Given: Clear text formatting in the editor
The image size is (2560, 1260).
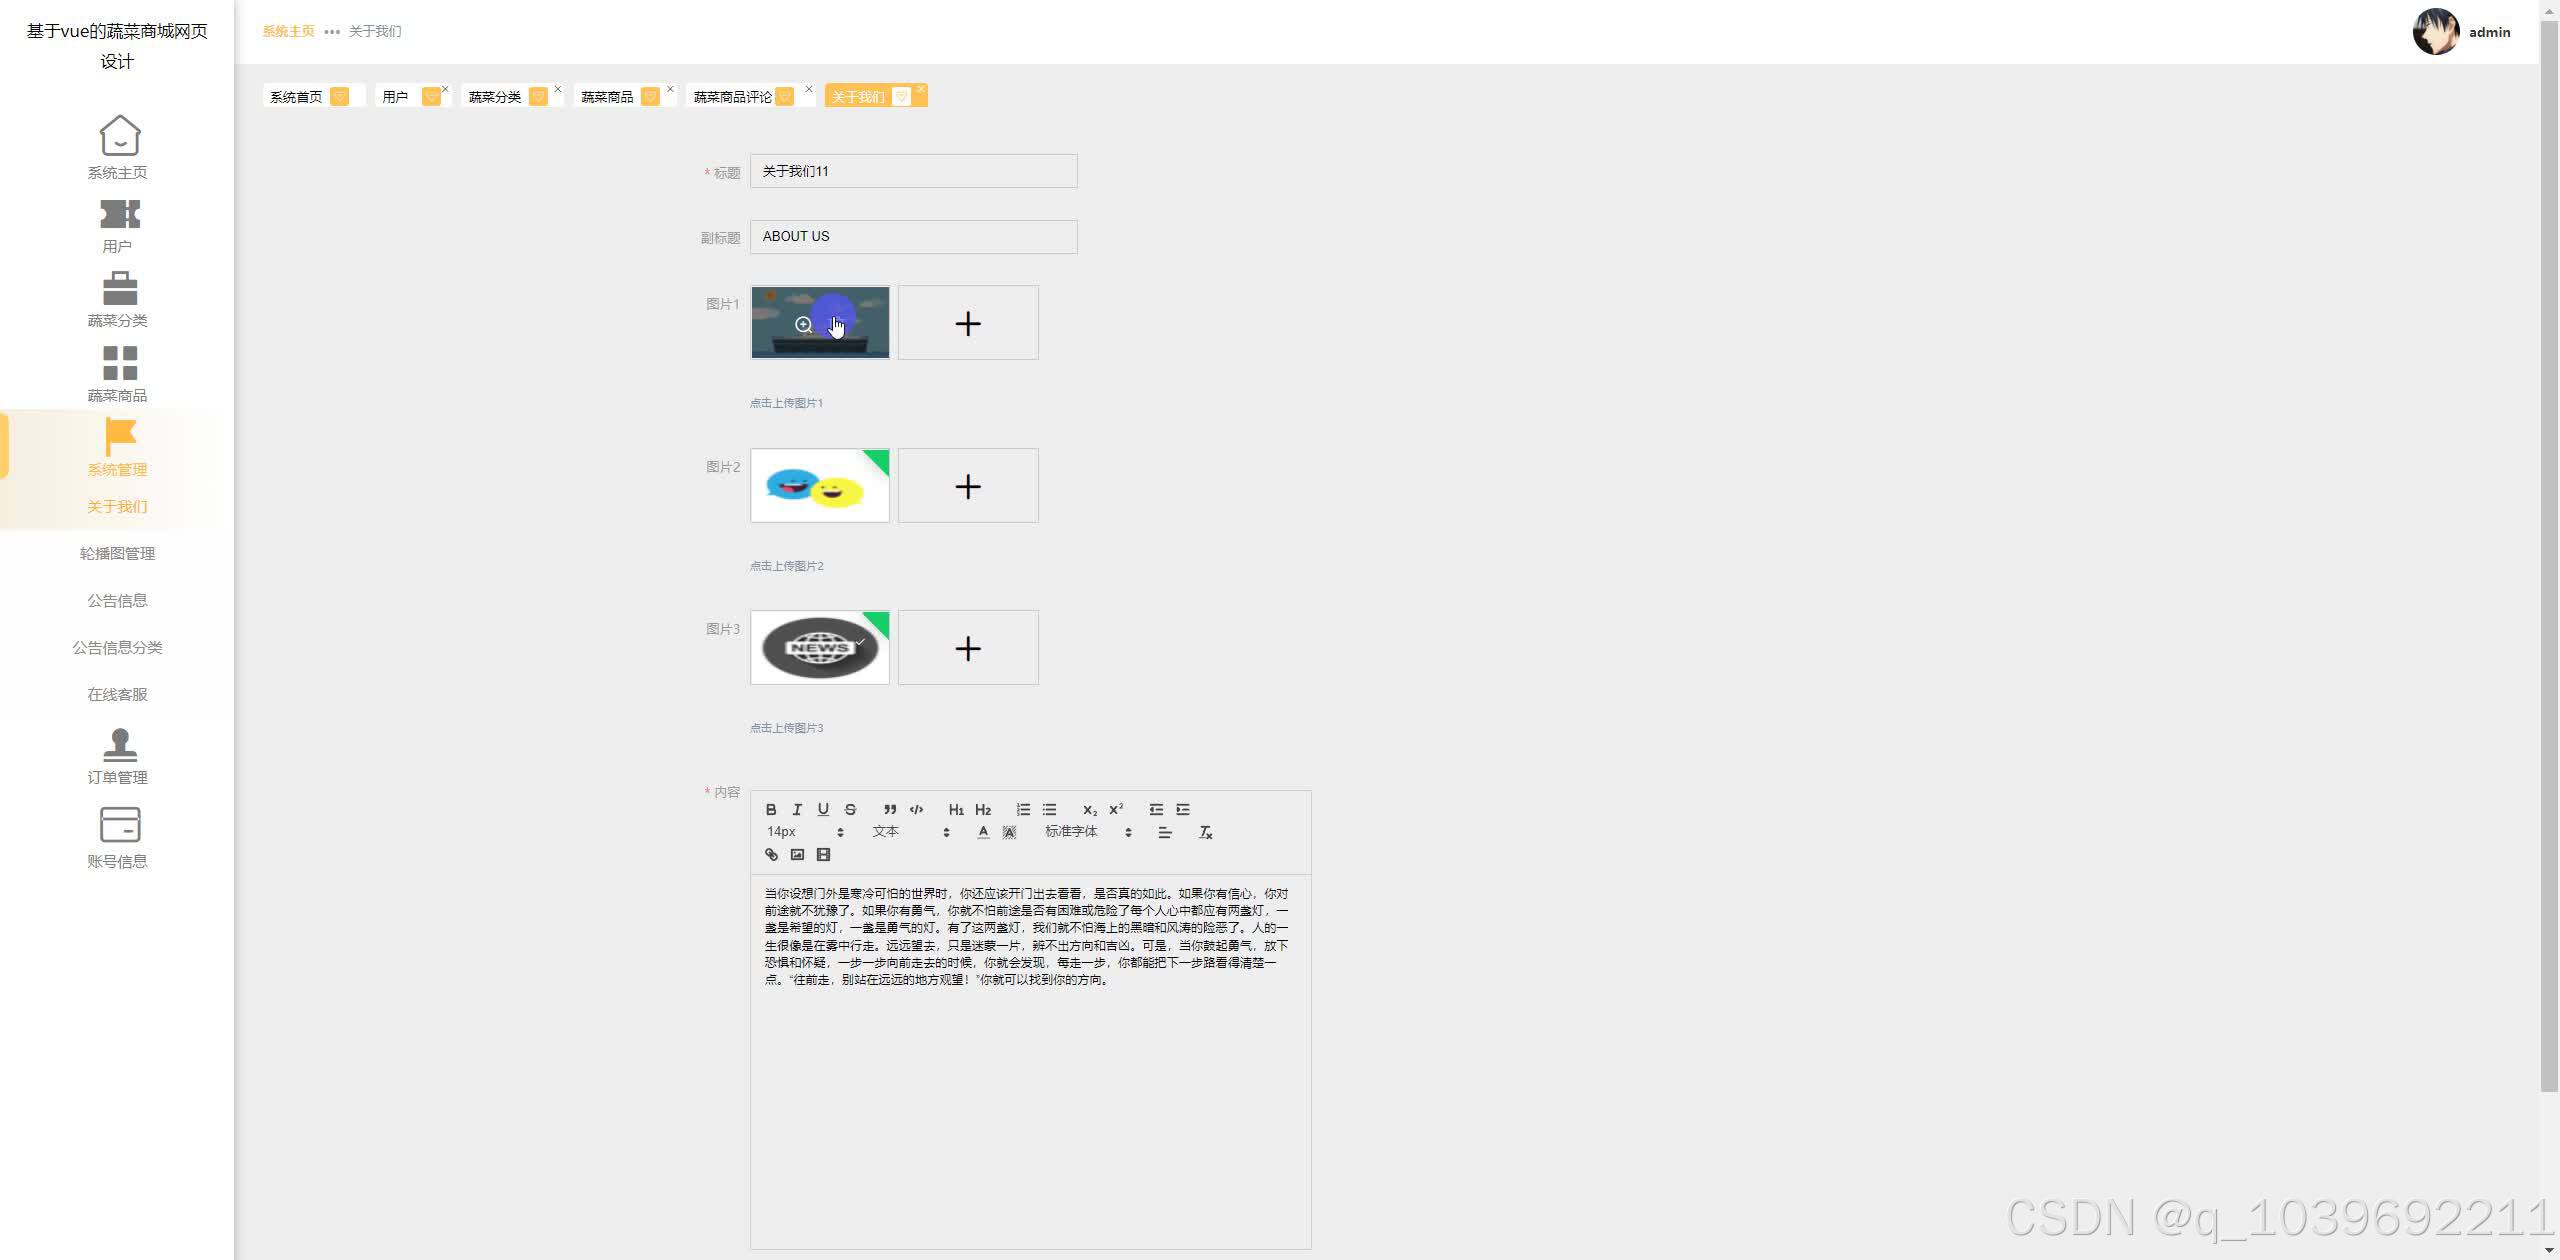Looking at the screenshot, I should [x=1205, y=832].
